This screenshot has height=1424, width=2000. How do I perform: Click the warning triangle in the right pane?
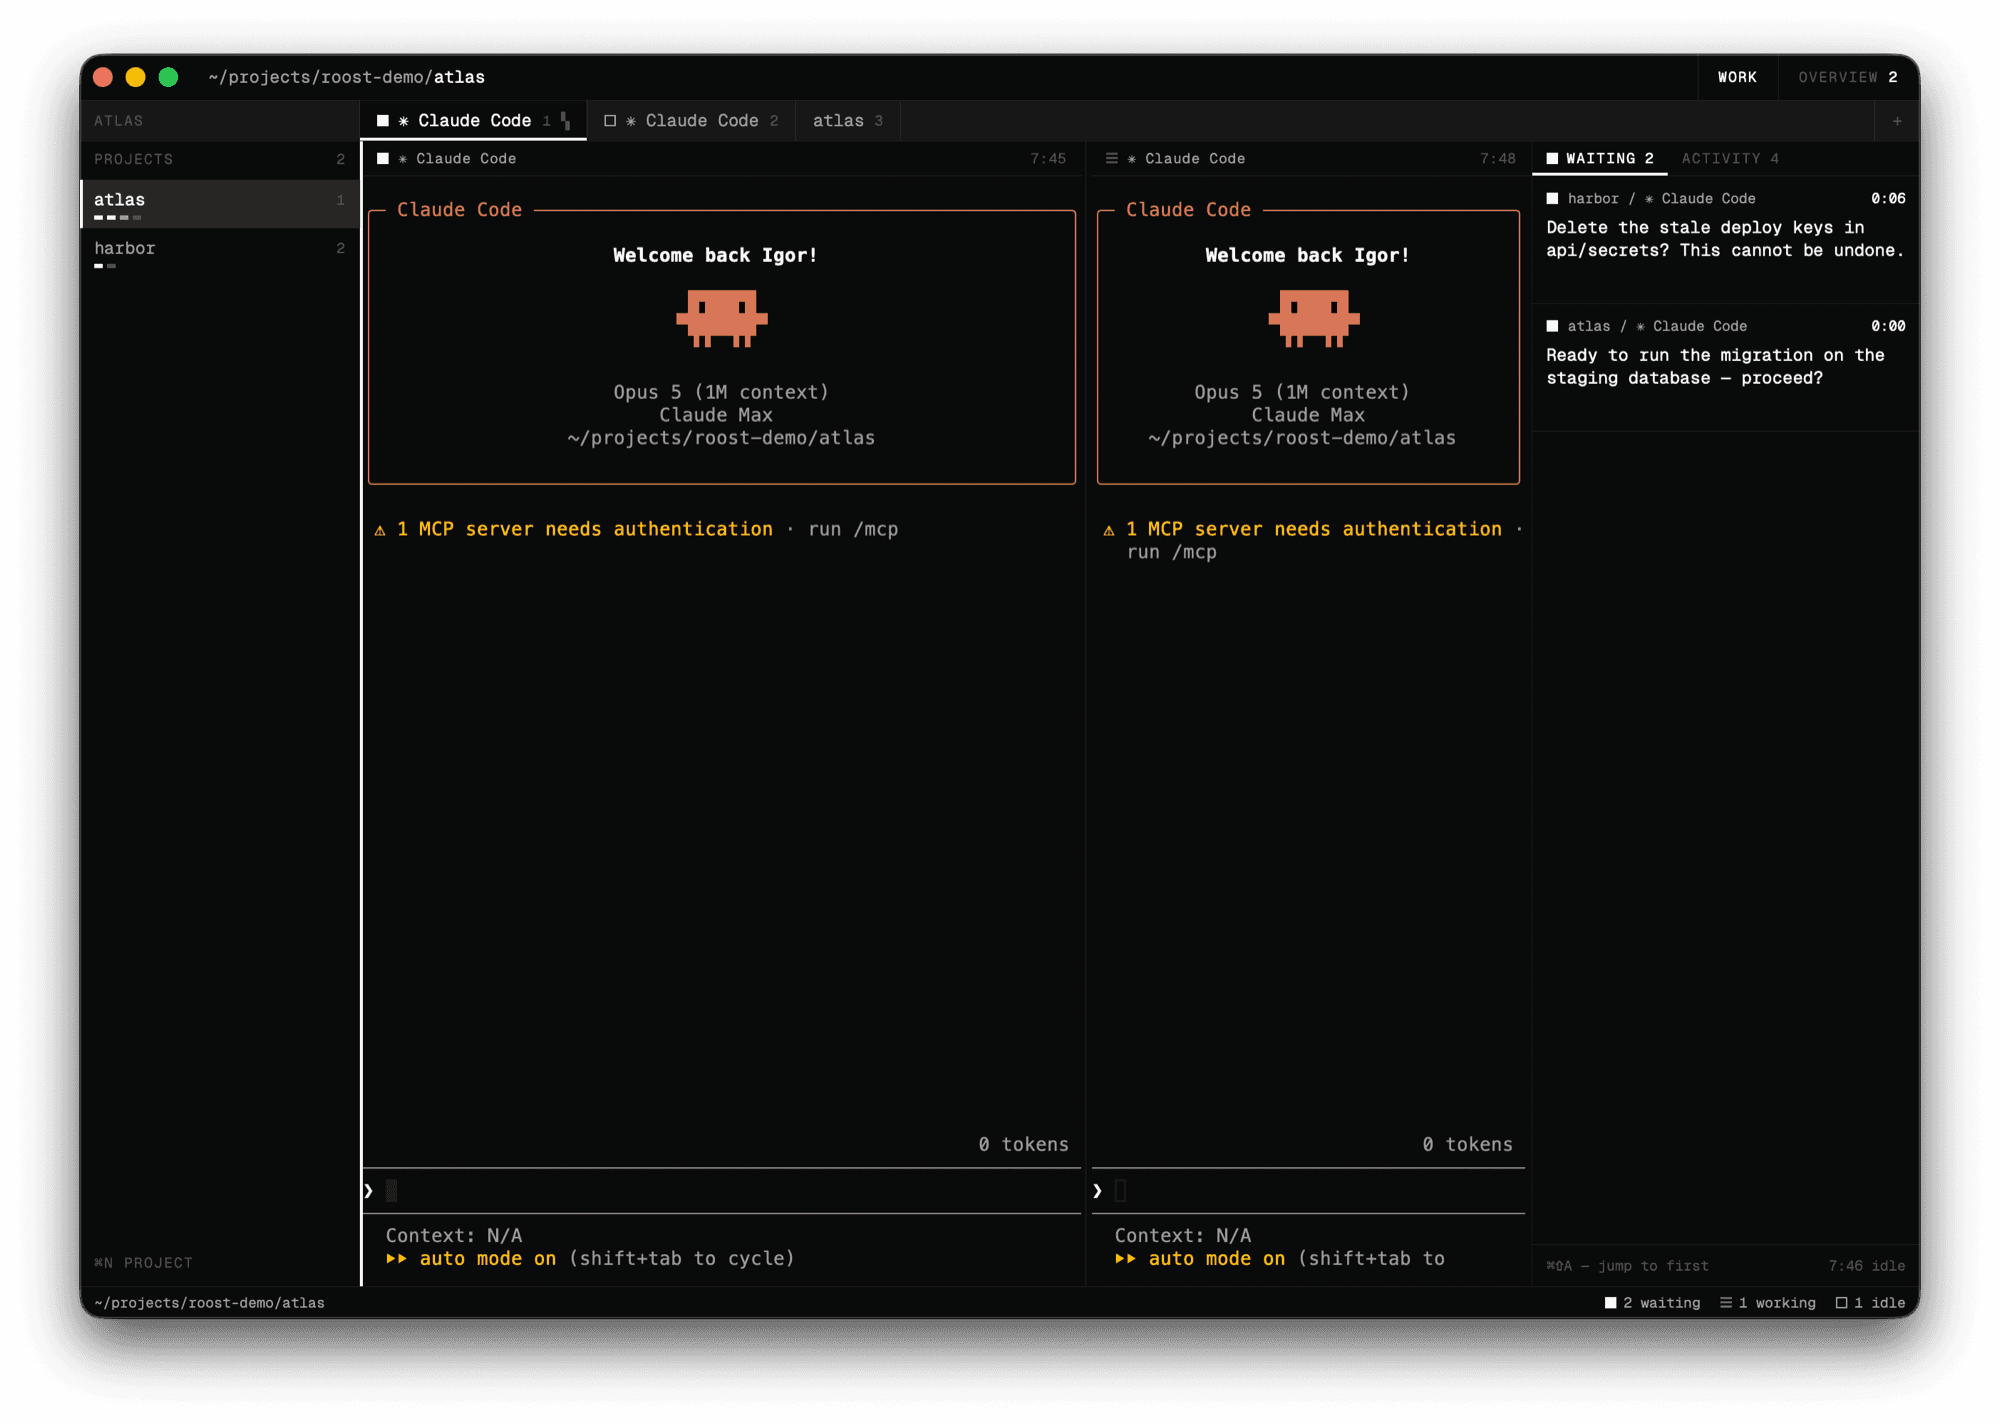click(x=1109, y=530)
